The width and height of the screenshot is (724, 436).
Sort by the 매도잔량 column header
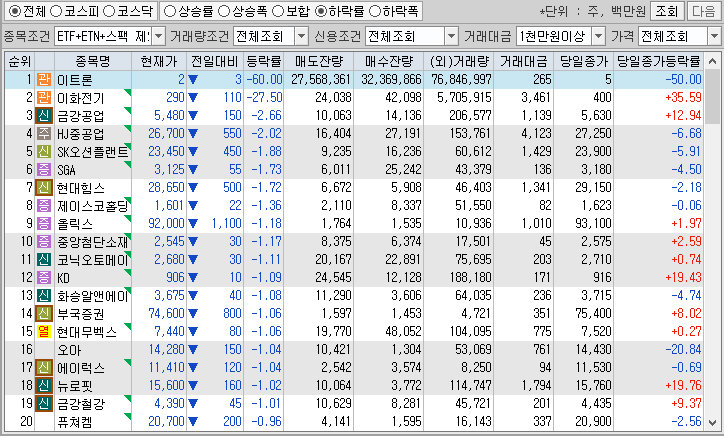click(319, 61)
